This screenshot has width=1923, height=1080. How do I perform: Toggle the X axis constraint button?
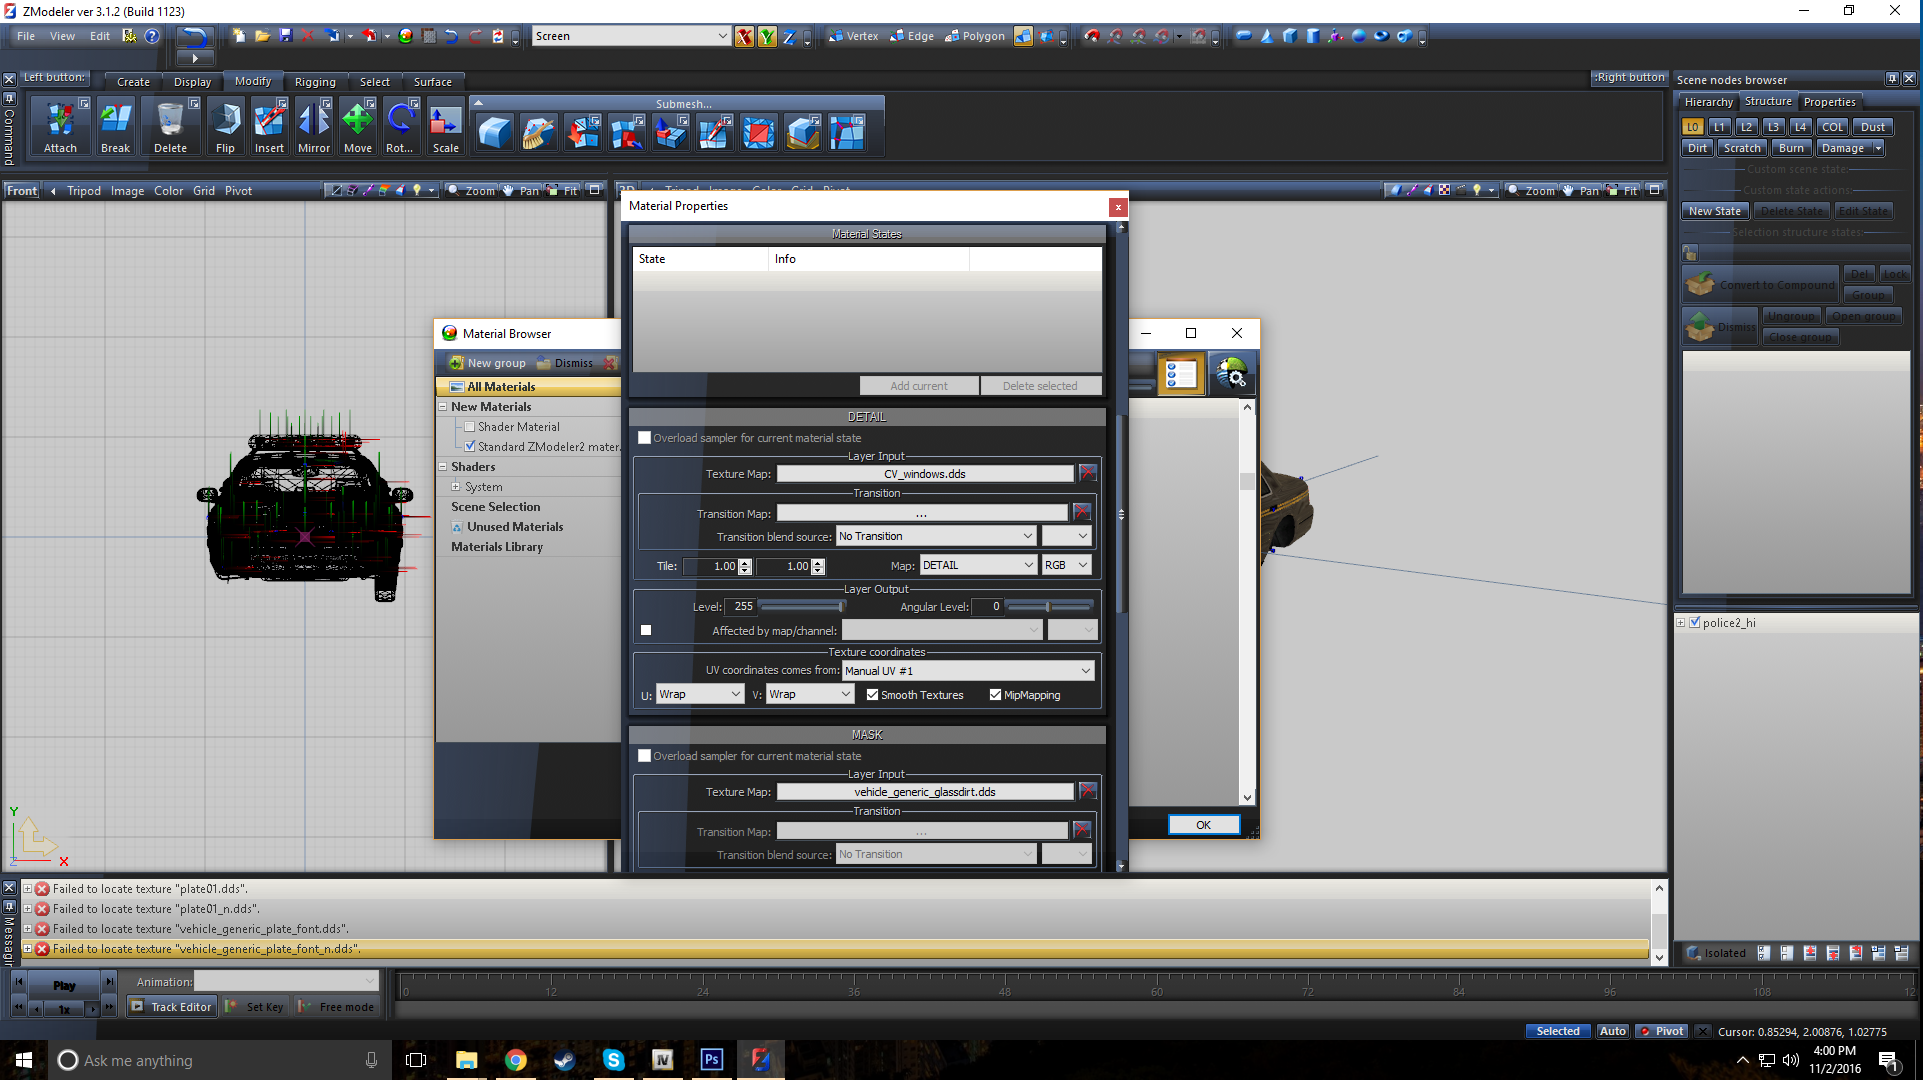click(x=744, y=37)
